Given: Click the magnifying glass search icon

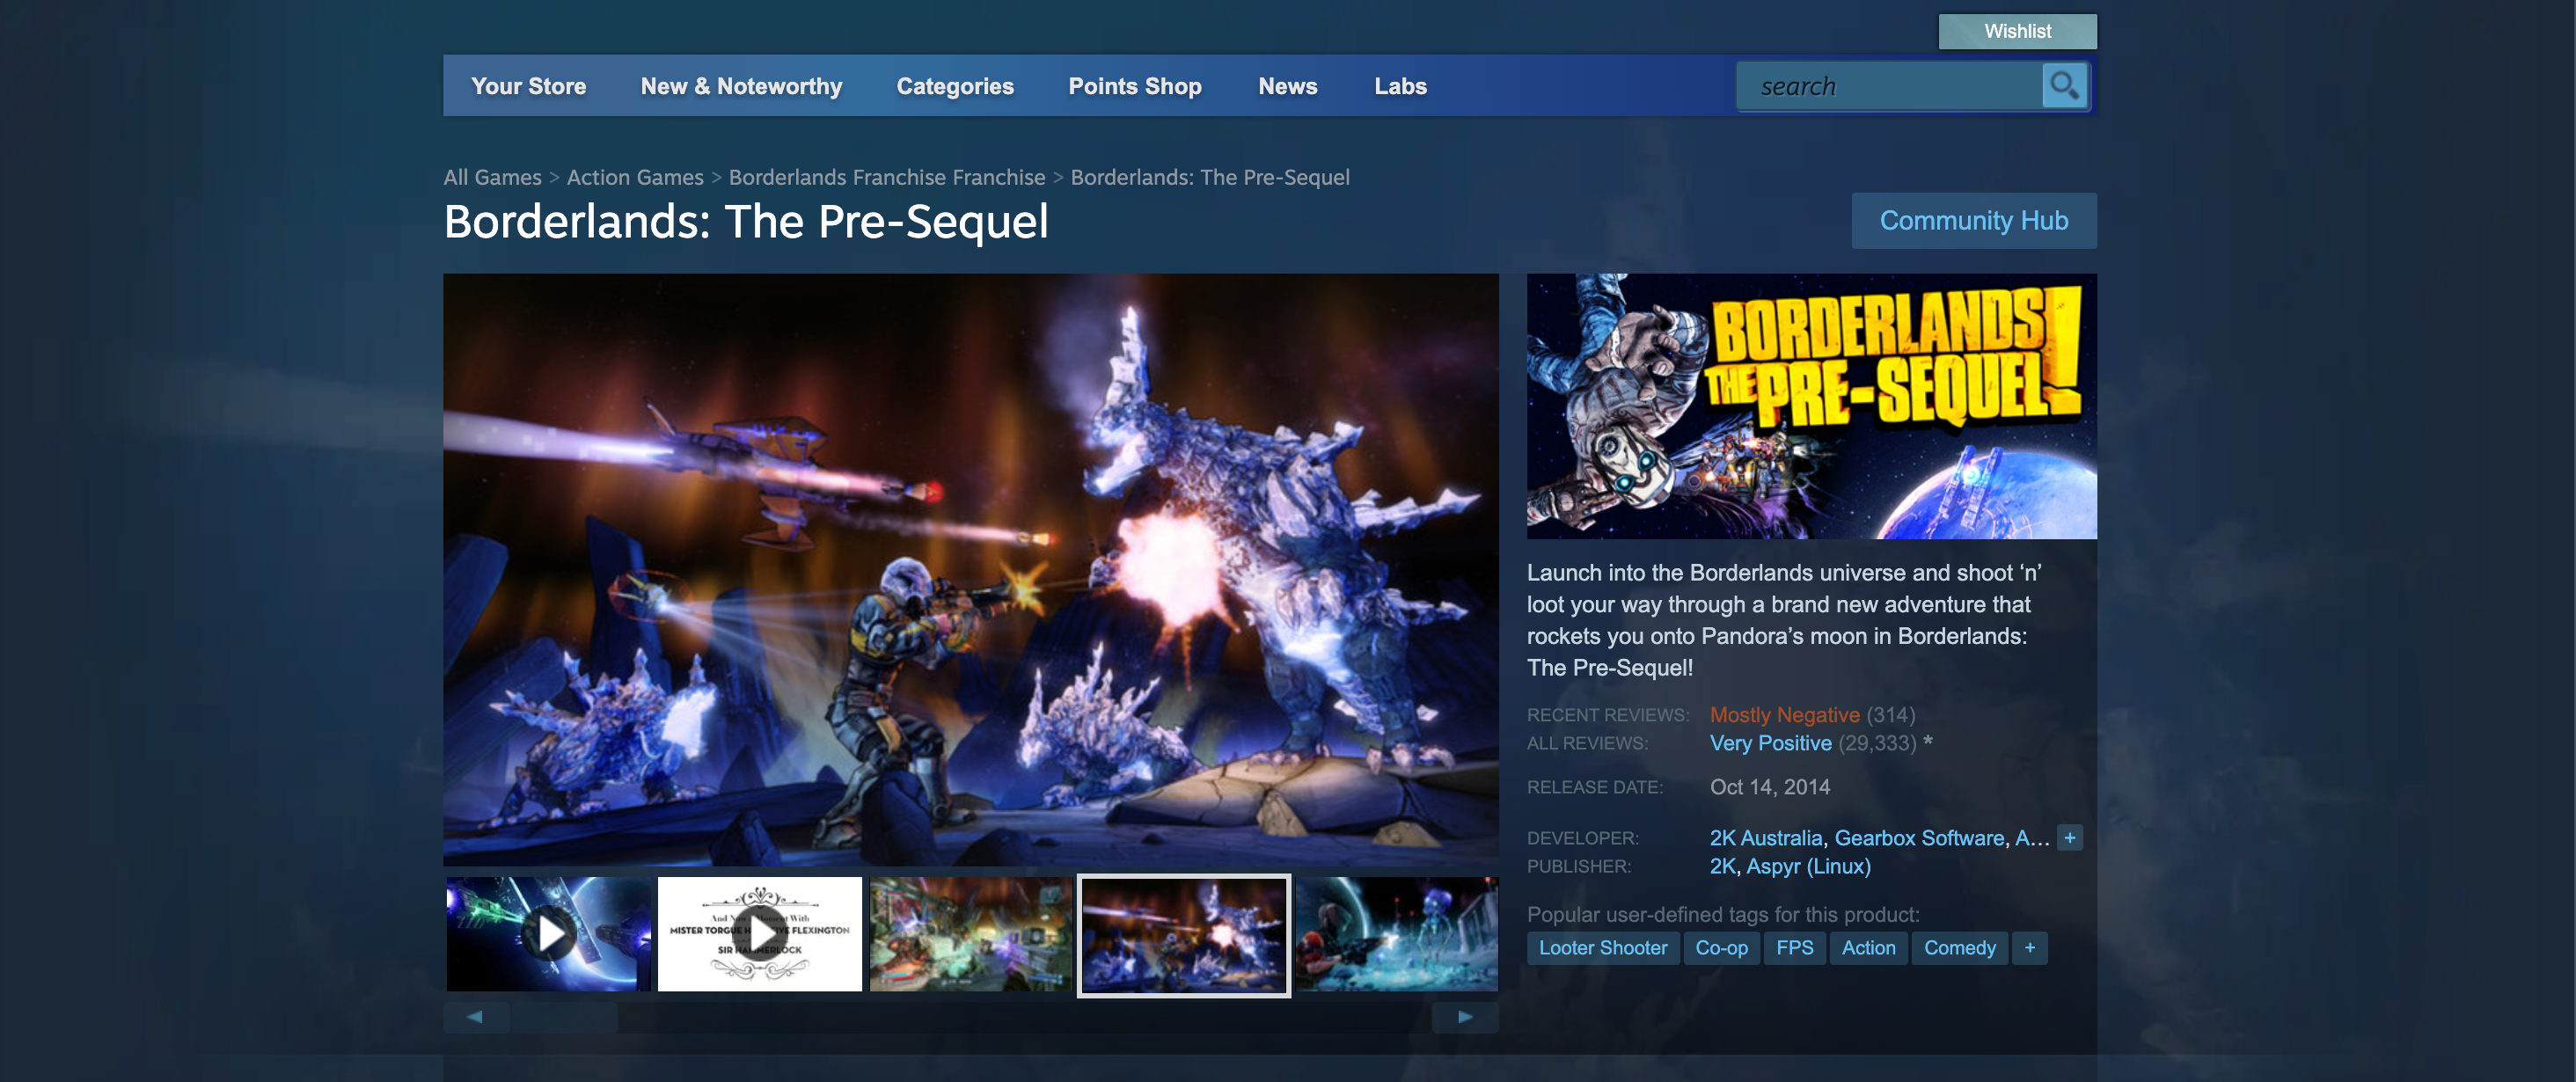Looking at the screenshot, I should (2063, 86).
